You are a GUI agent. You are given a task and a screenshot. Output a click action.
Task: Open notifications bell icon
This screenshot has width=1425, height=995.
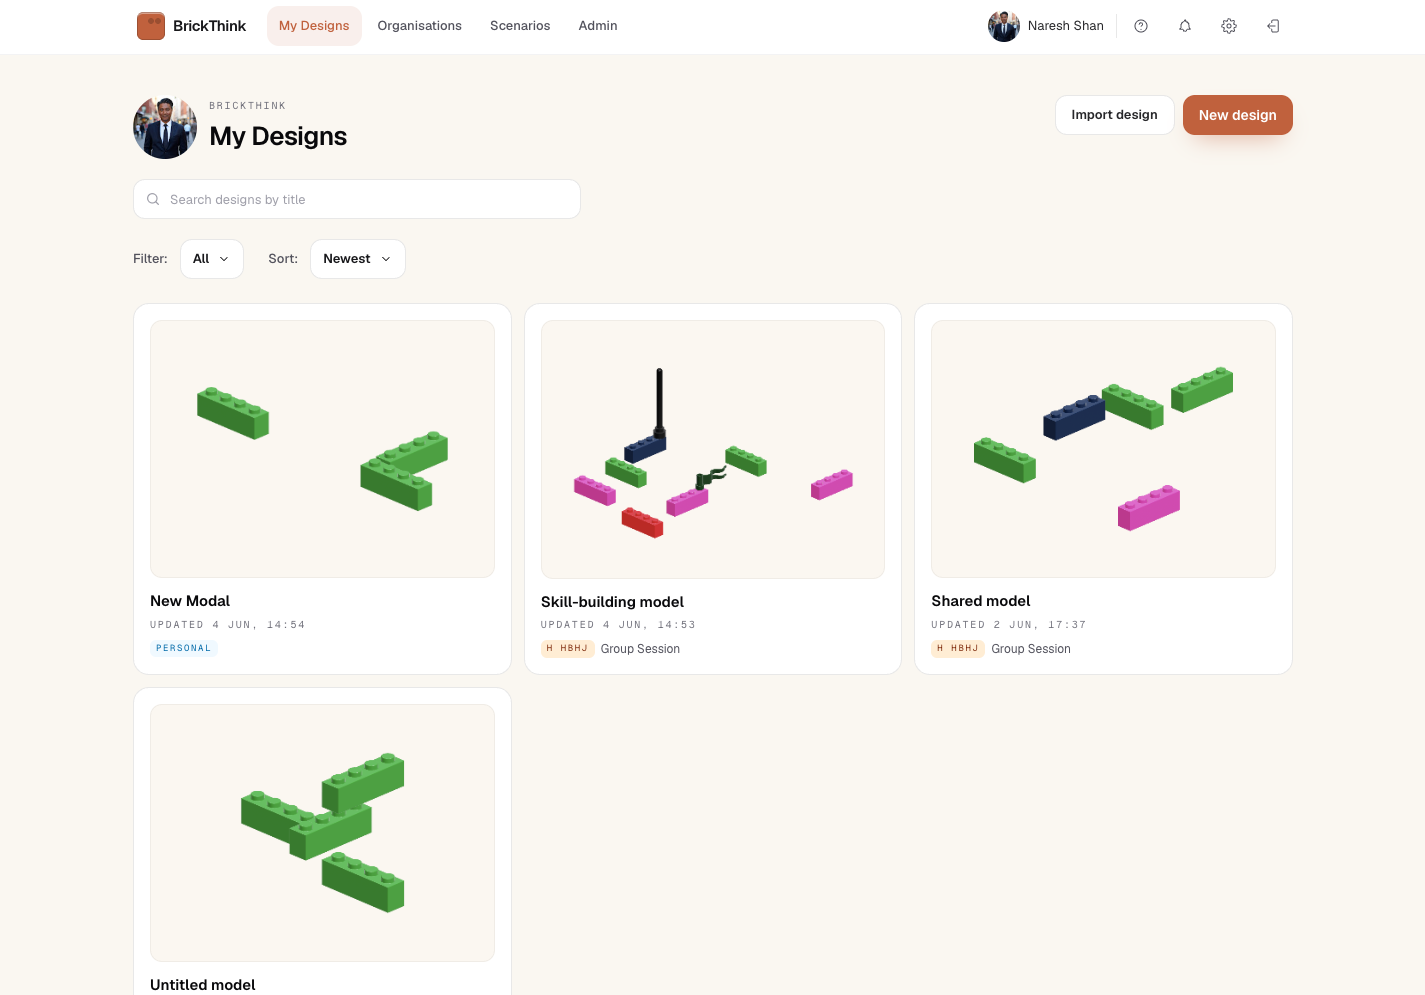tap(1185, 26)
